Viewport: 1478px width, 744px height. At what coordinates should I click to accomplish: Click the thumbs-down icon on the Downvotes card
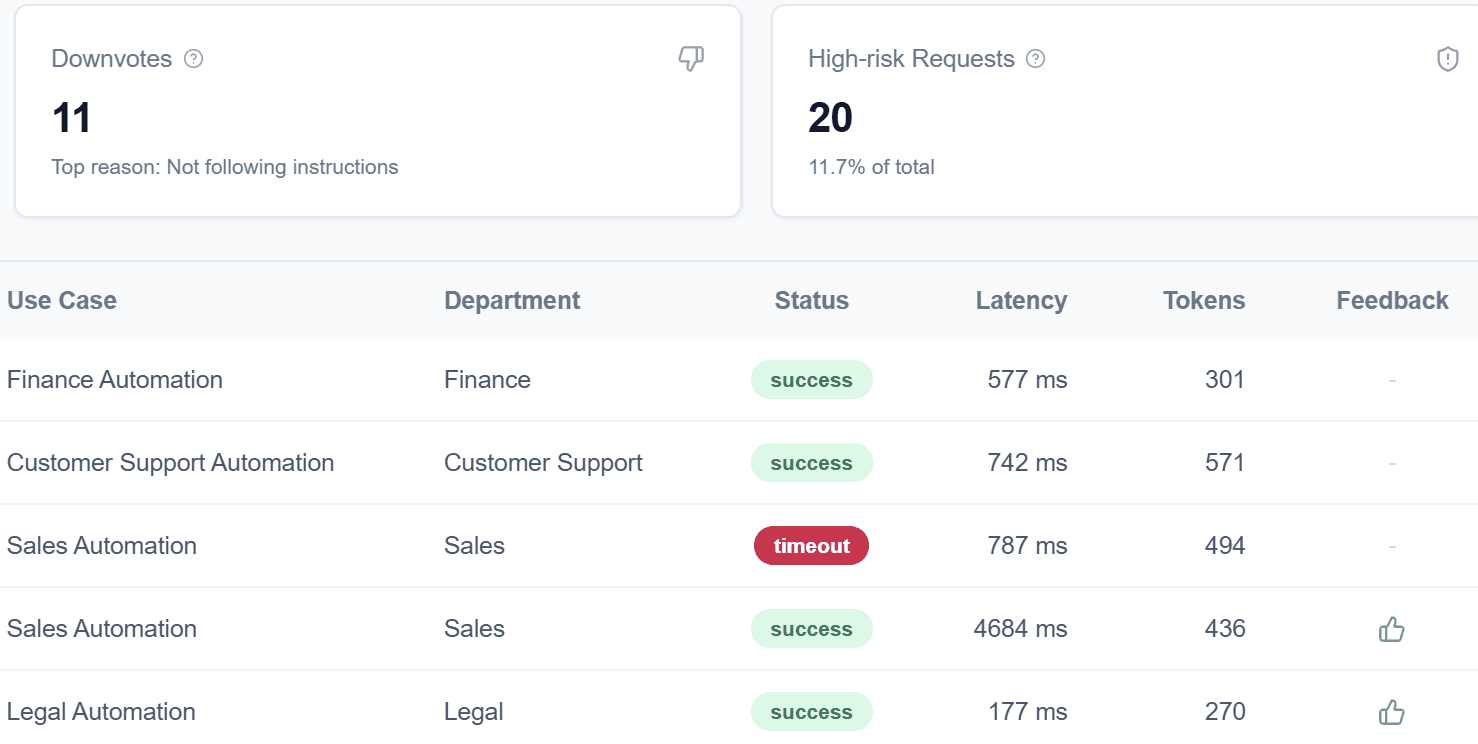[x=691, y=59]
